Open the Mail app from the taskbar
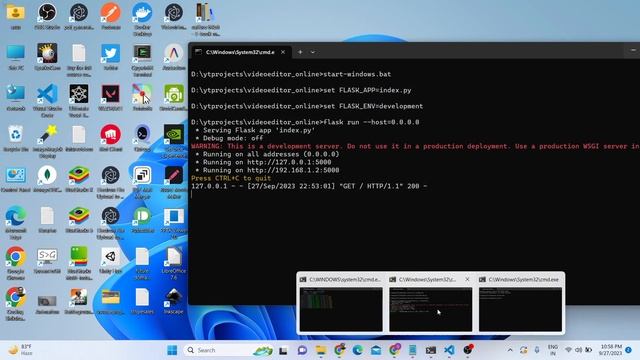This screenshot has height=360, width=640. [x=376, y=350]
